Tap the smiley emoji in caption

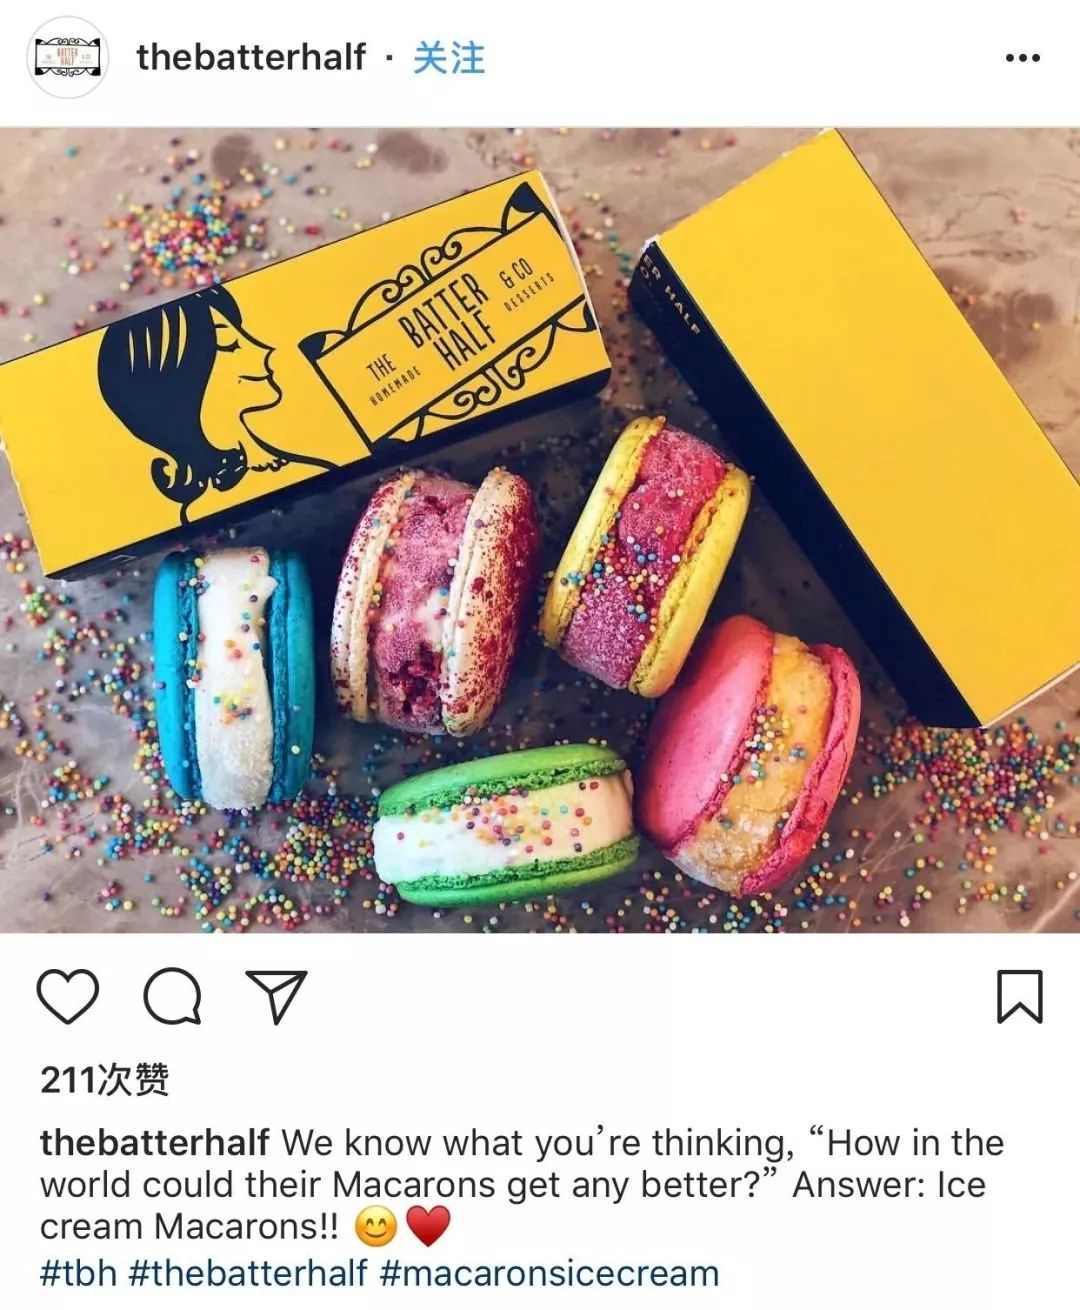(x=376, y=1227)
